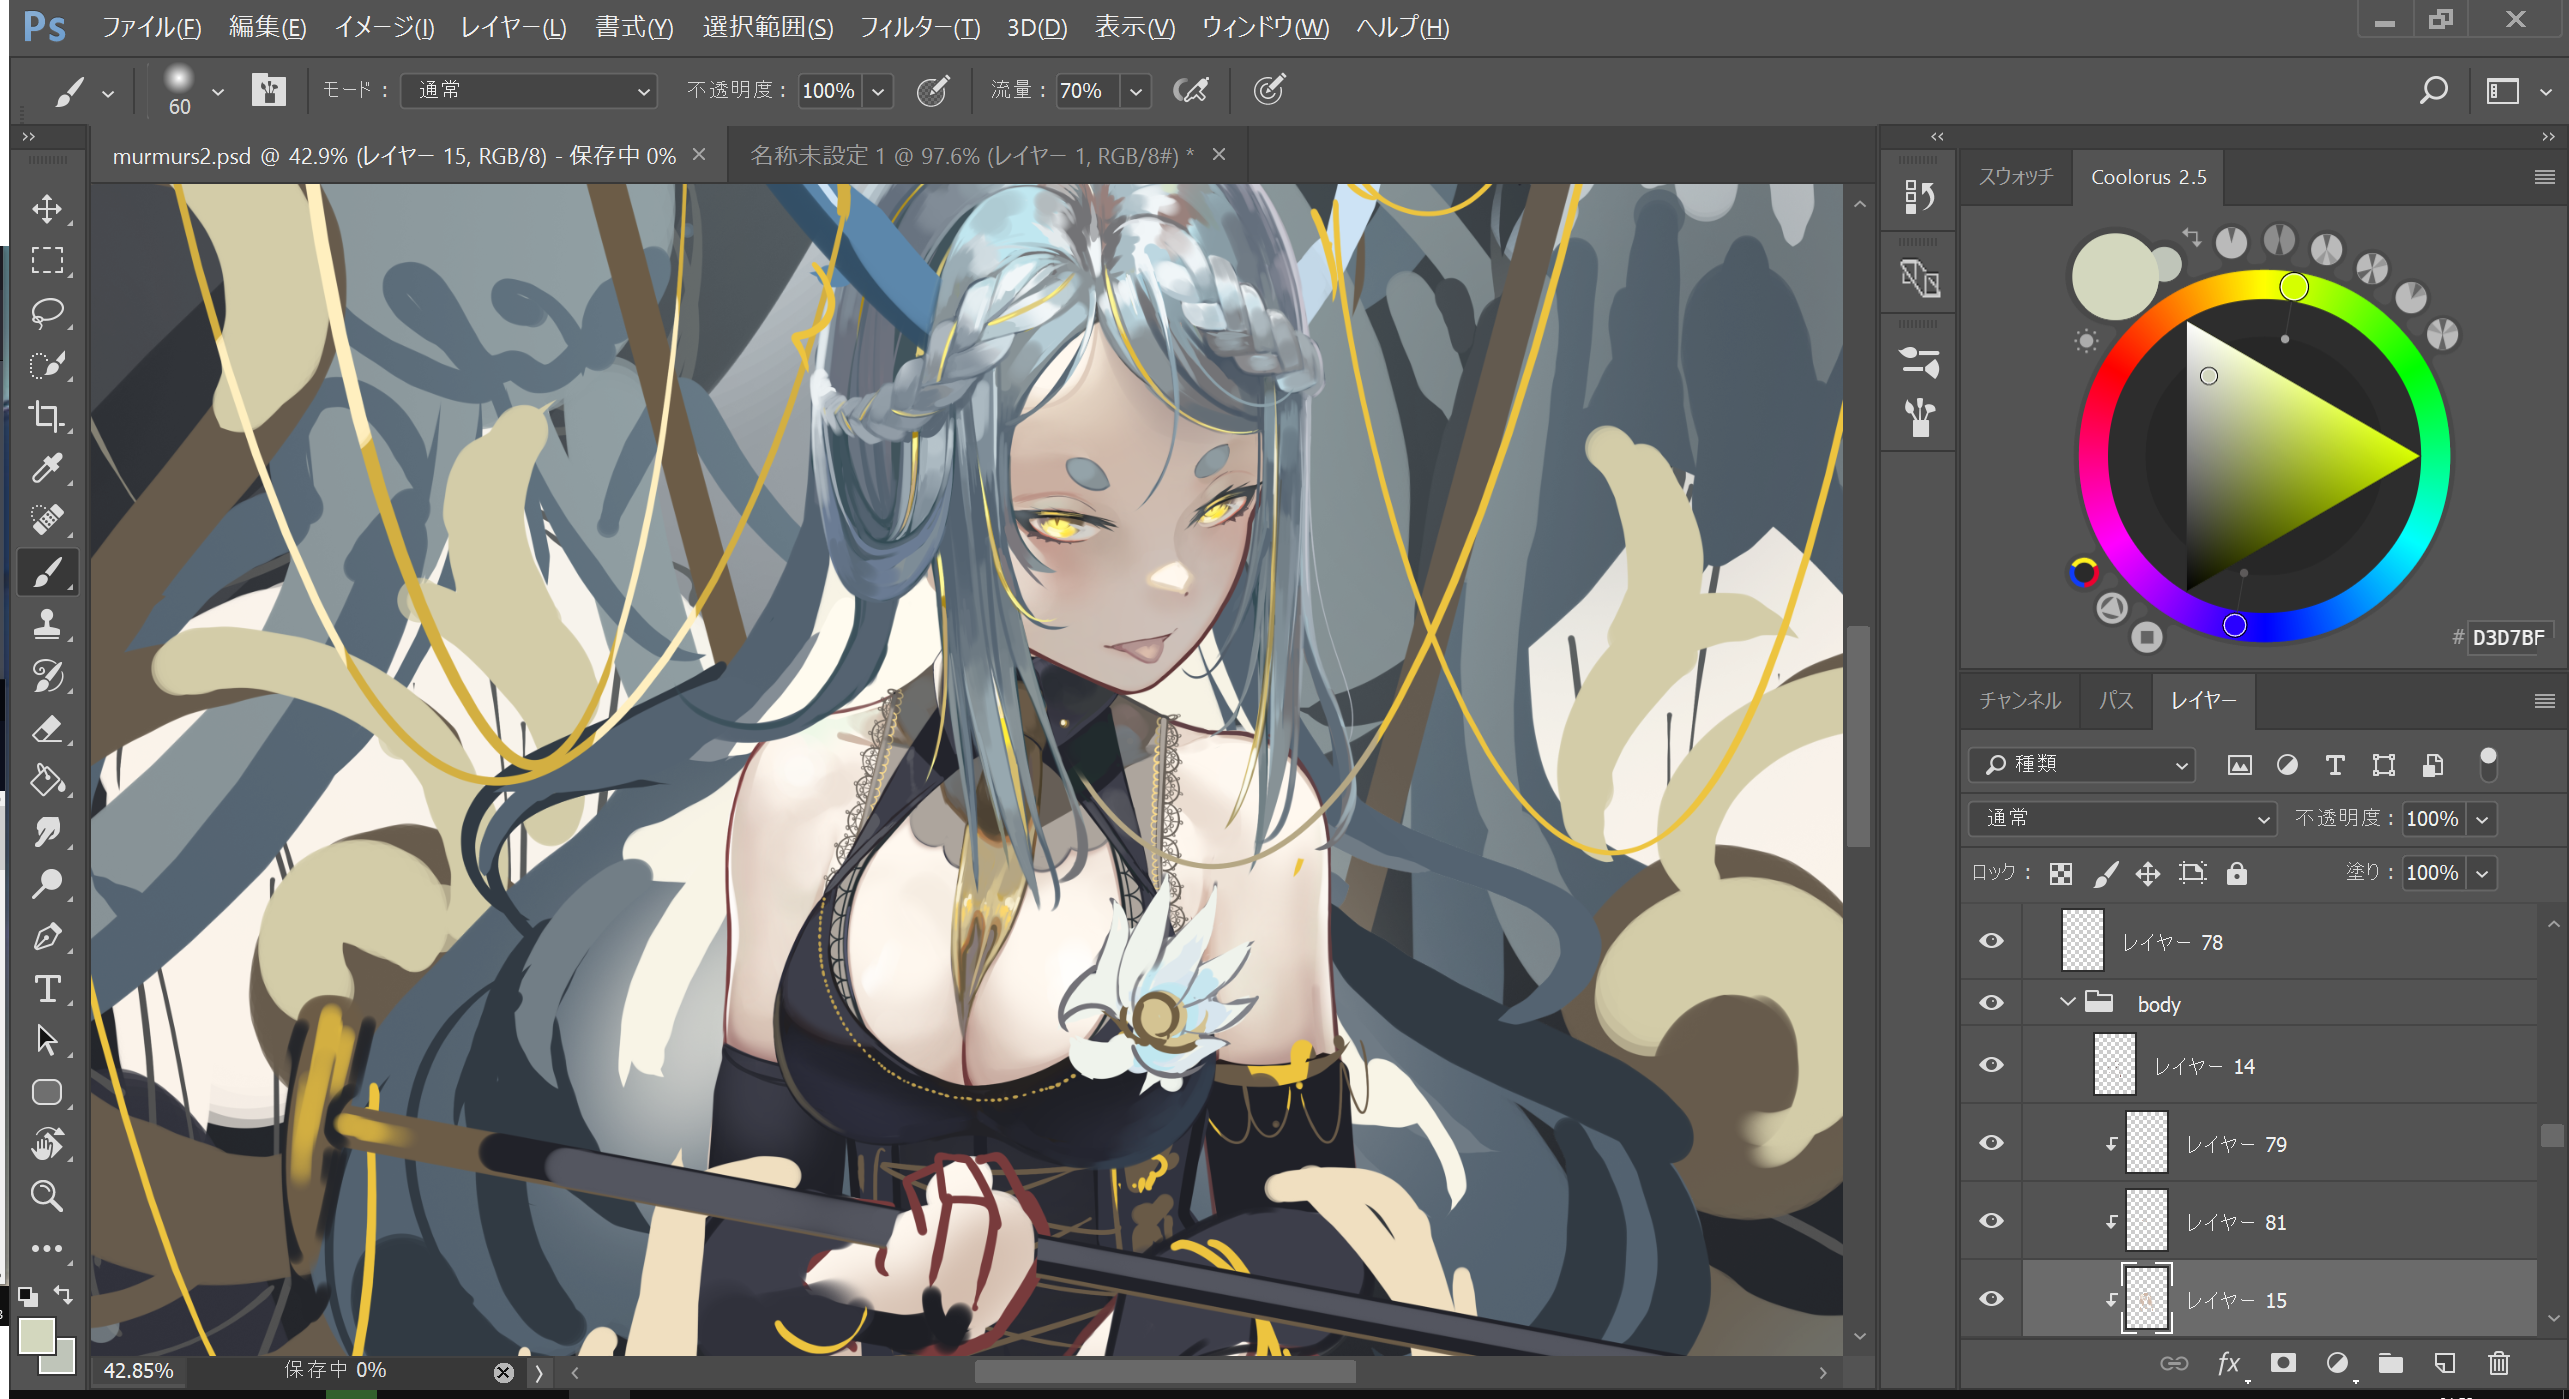Open flow 70% dropdown arrow

point(1136,92)
